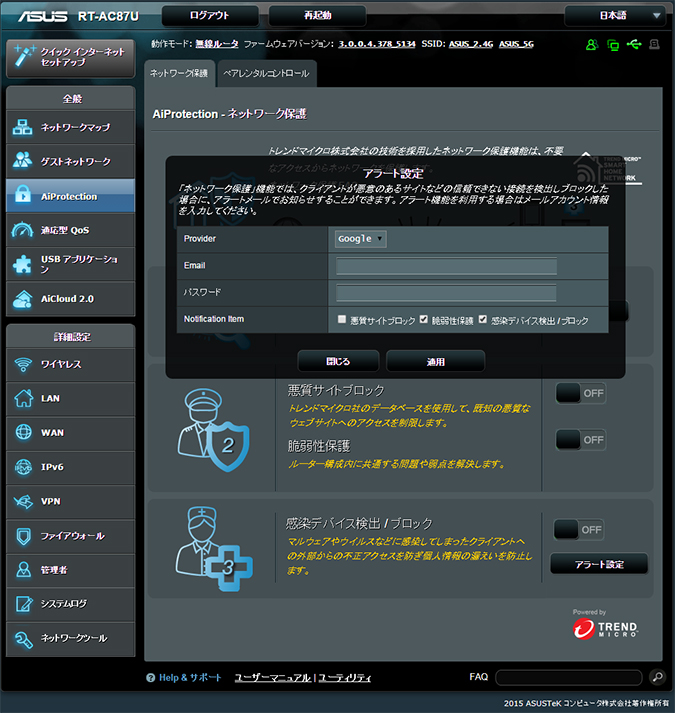This screenshot has width=675, height=713.
Task: Click the ASUS logo
Action: click(x=42, y=16)
